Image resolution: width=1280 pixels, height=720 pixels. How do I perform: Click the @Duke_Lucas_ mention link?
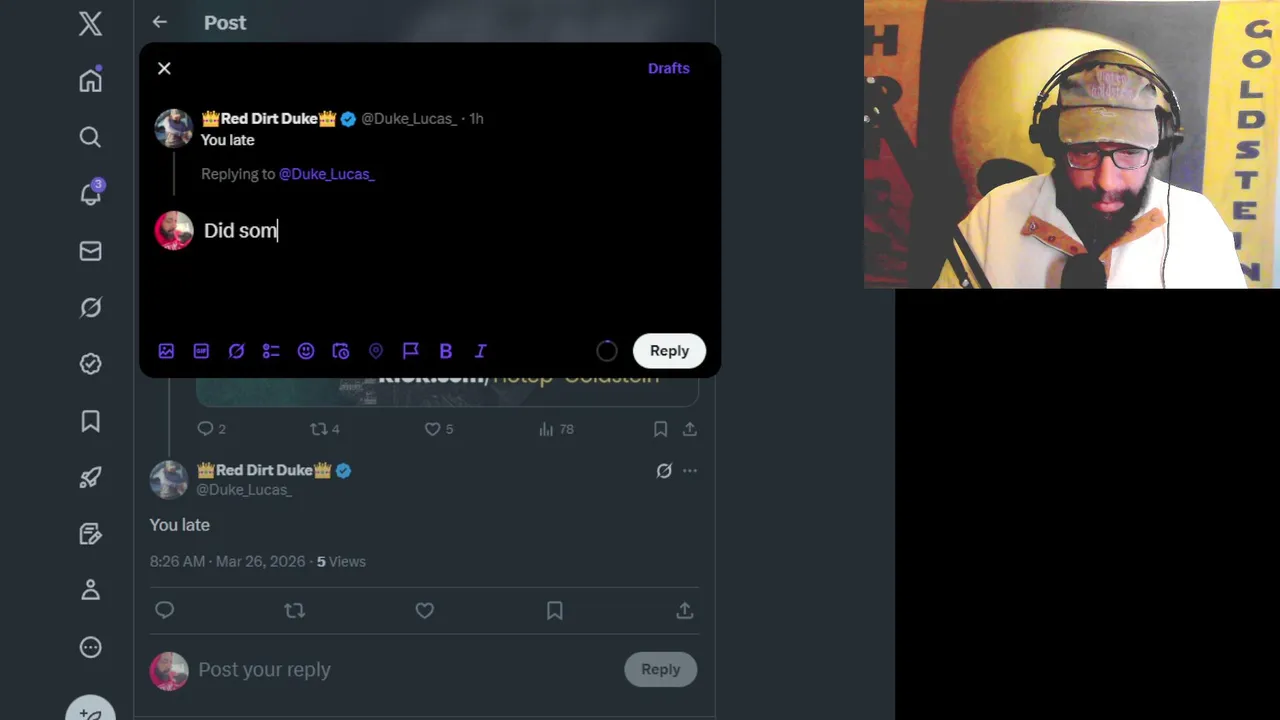pyautogui.click(x=327, y=174)
